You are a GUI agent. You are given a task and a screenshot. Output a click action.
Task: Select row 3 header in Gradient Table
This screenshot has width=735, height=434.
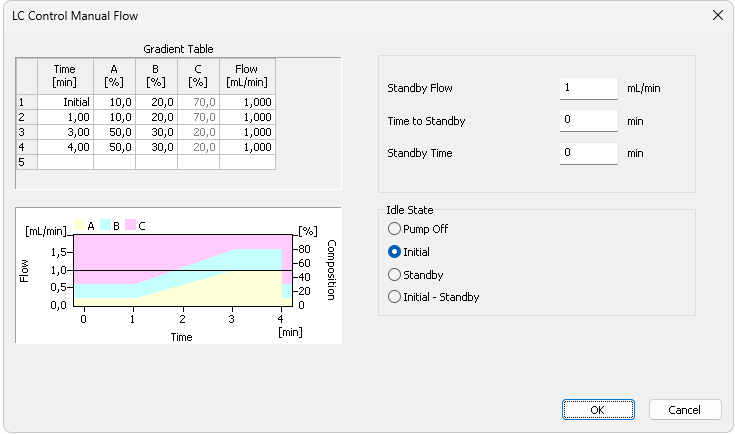[27, 132]
